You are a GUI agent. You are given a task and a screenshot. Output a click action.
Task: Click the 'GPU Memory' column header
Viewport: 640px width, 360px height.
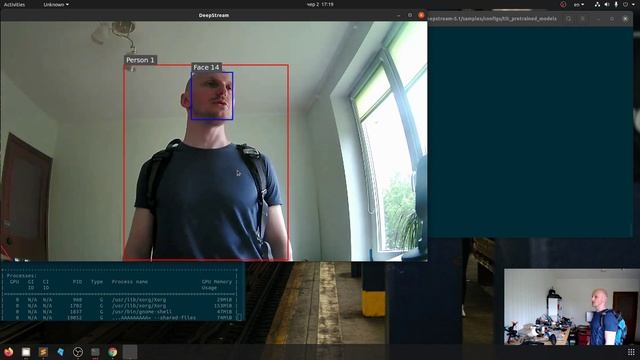tap(217, 282)
